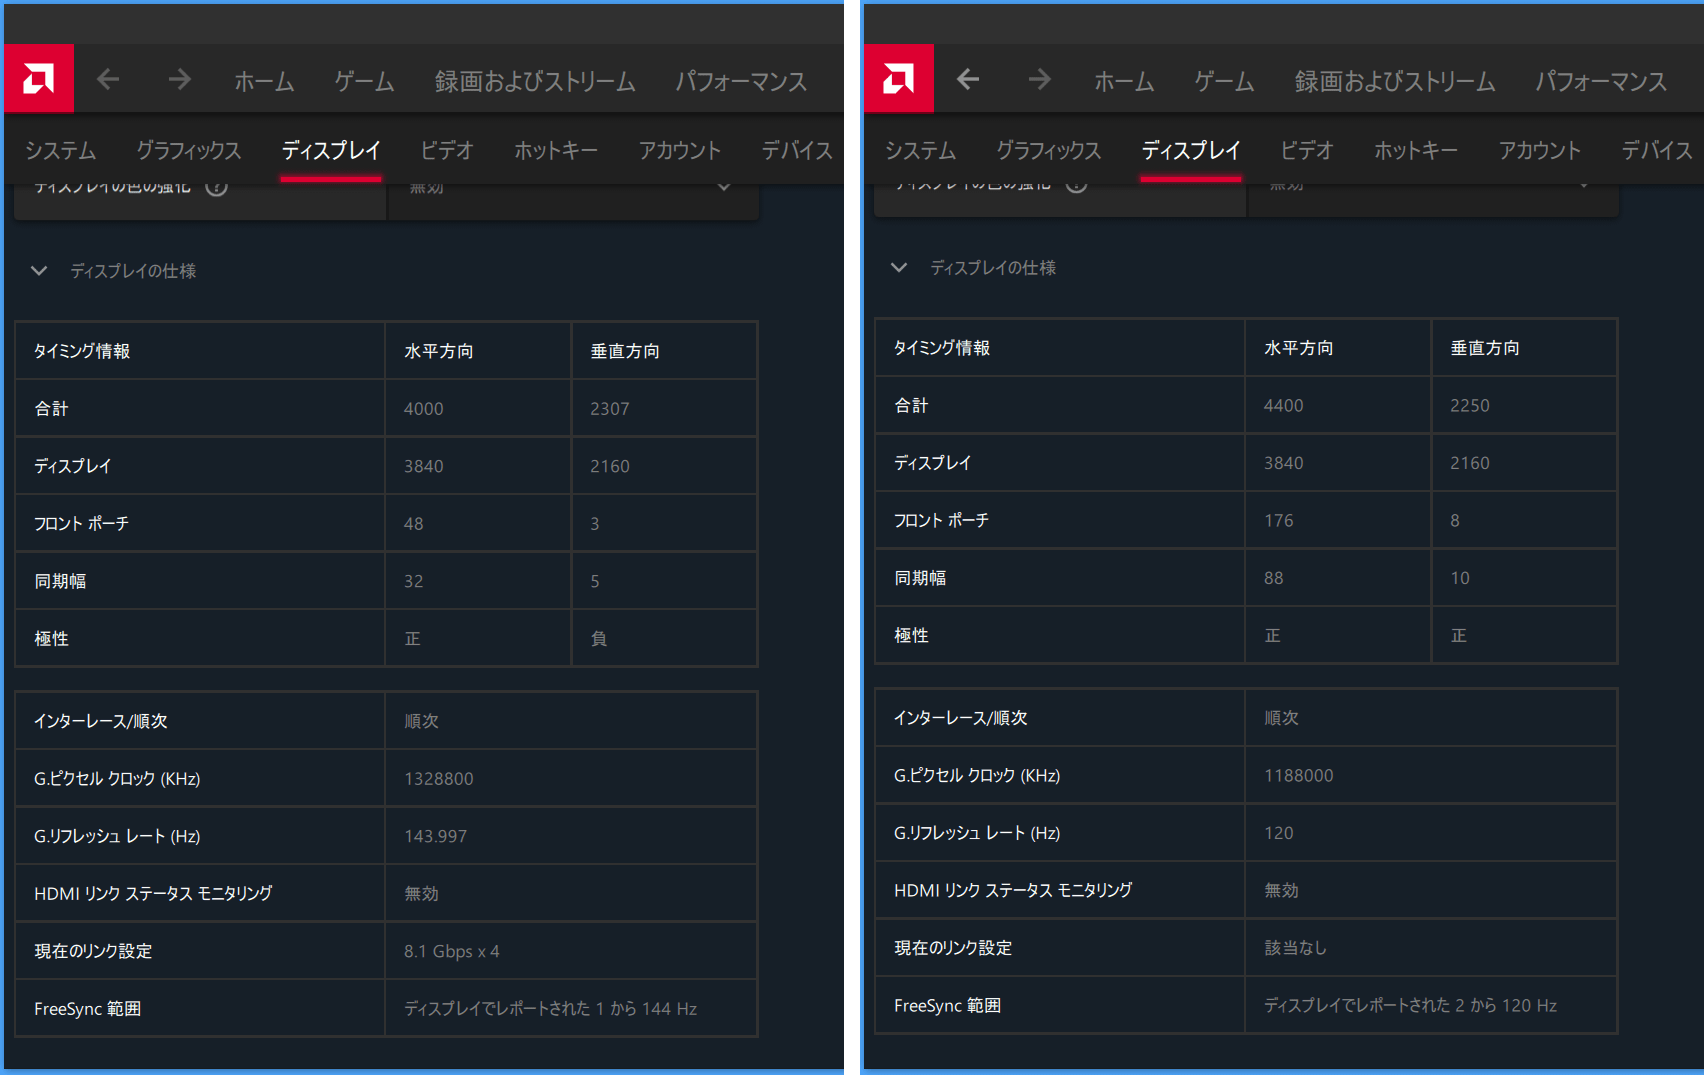The height and width of the screenshot is (1075, 1704).
Task: Click link setting value 該当なし
Action: tap(1296, 948)
